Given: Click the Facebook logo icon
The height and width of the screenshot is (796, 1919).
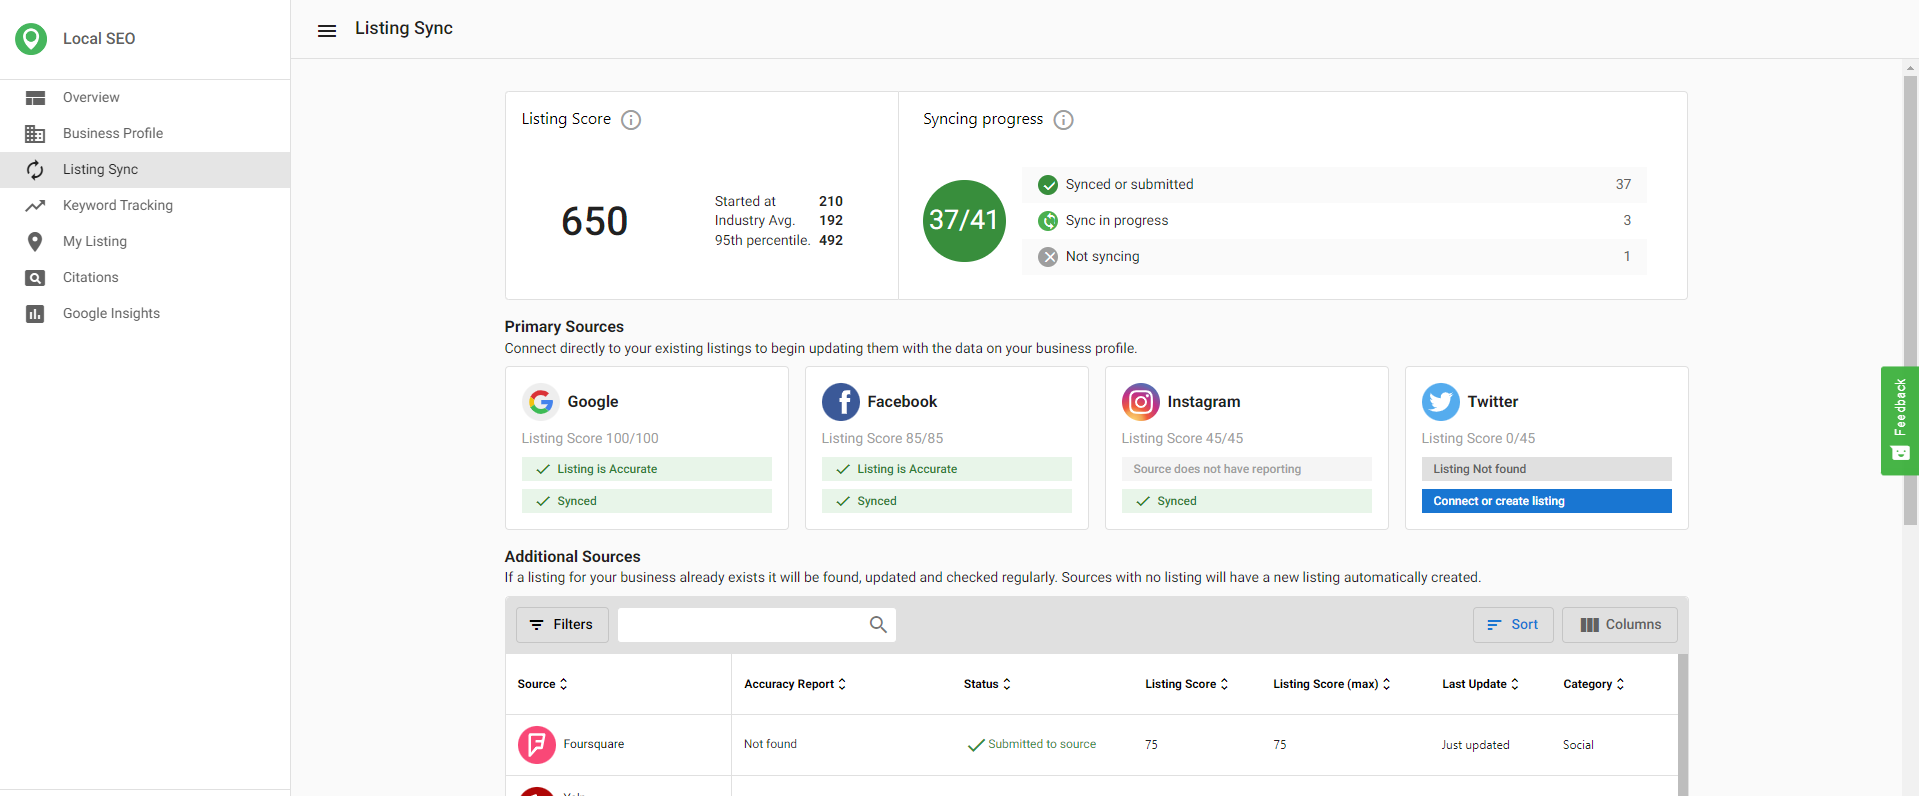Looking at the screenshot, I should pyautogui.click(x=841, y=402).
